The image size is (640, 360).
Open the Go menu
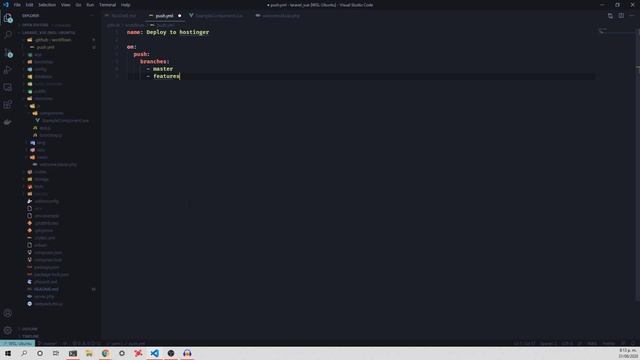[x=78, y=5]
